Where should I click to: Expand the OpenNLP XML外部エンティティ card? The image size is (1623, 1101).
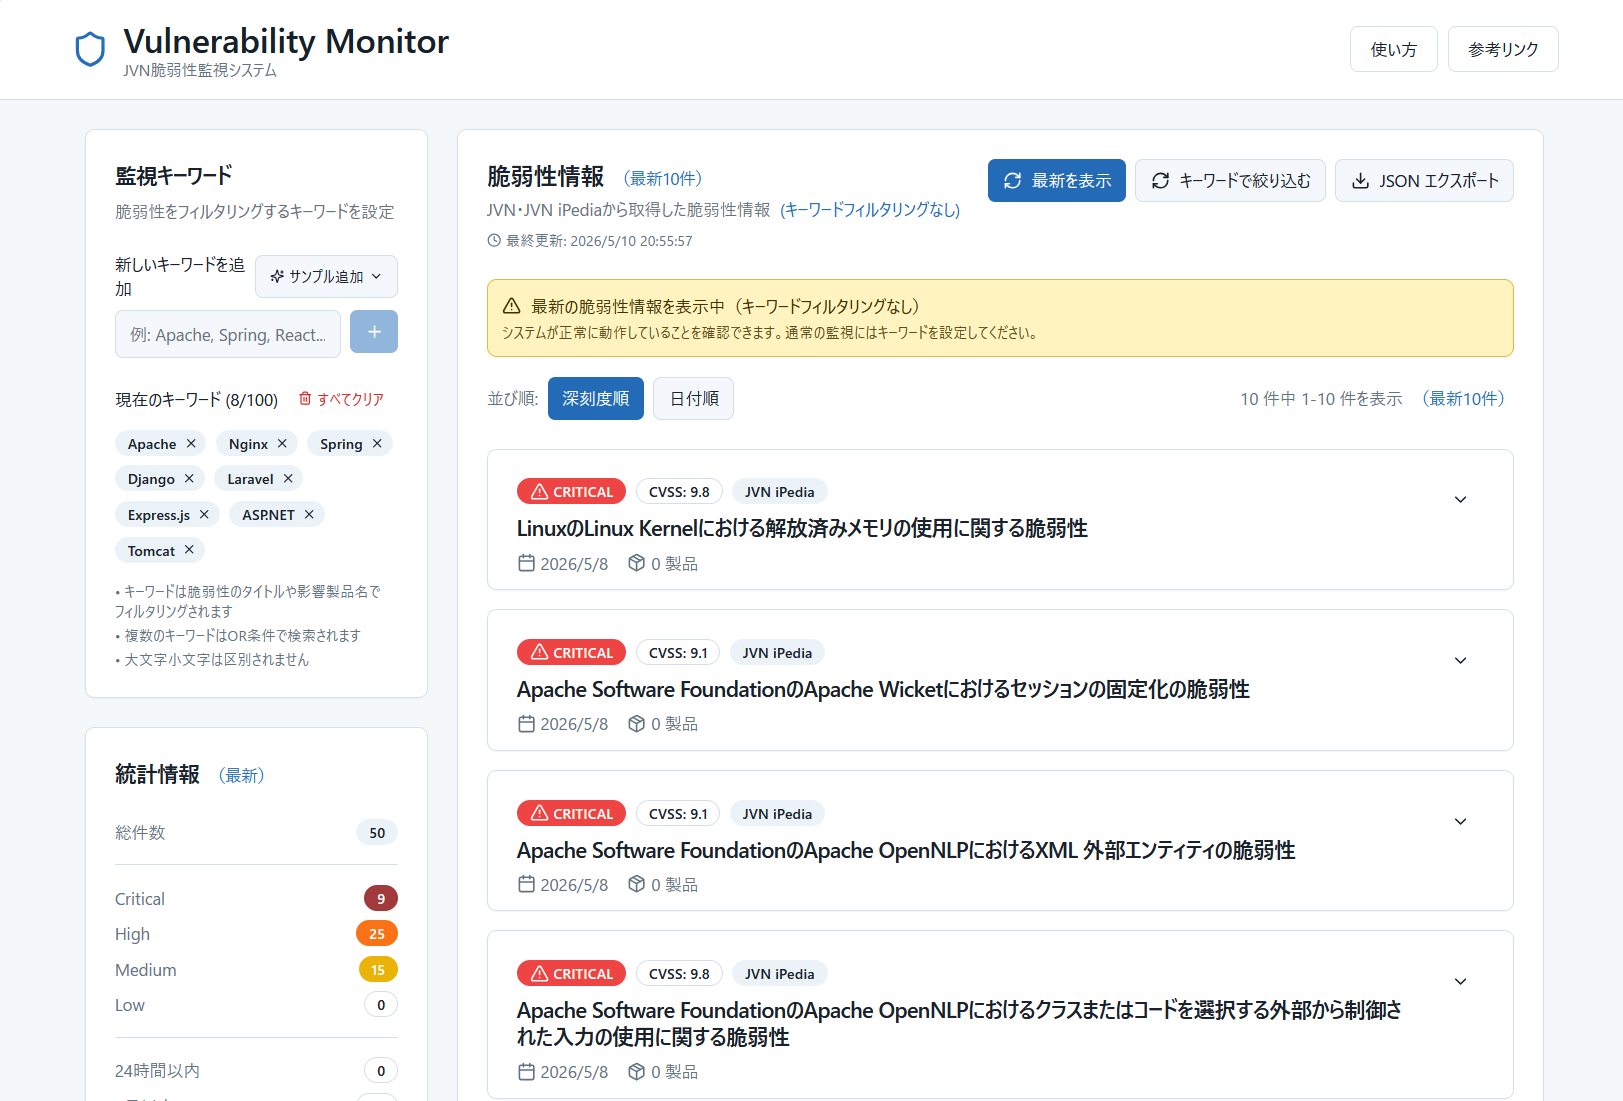[x=1460, y=821]
